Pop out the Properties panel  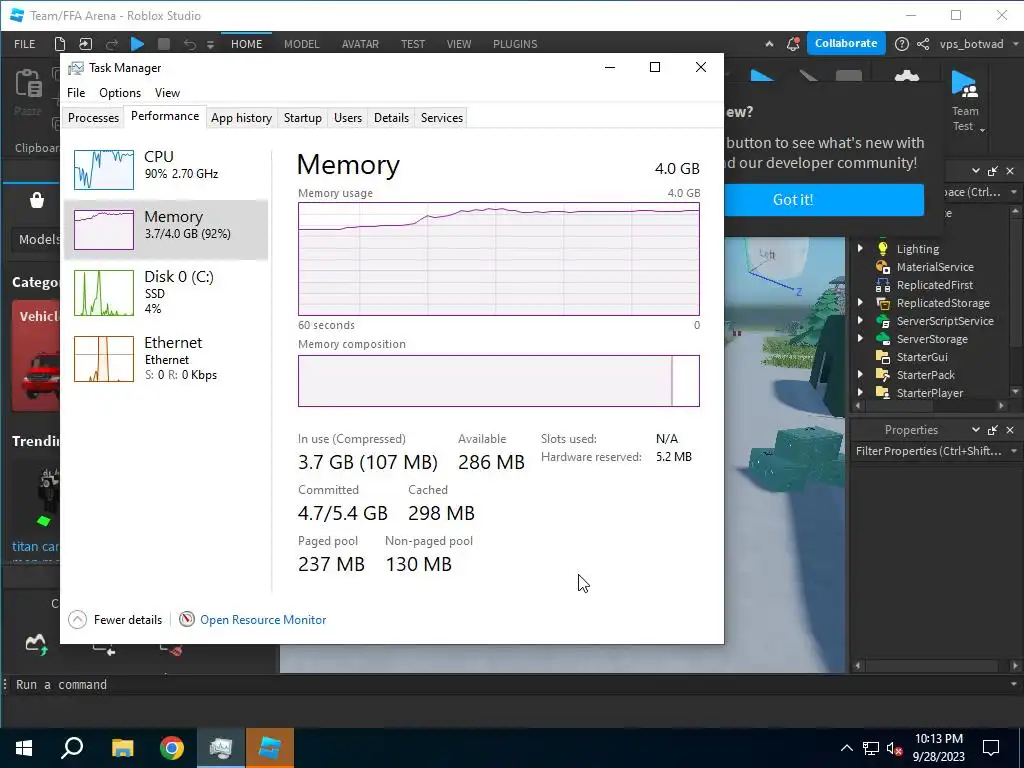(x=993, y=430)
